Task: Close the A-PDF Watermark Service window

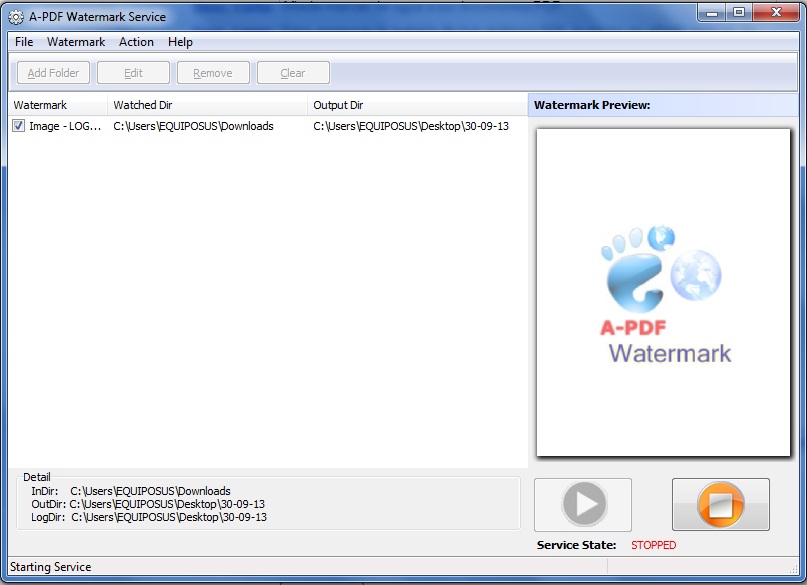Action: coord(777,12)
